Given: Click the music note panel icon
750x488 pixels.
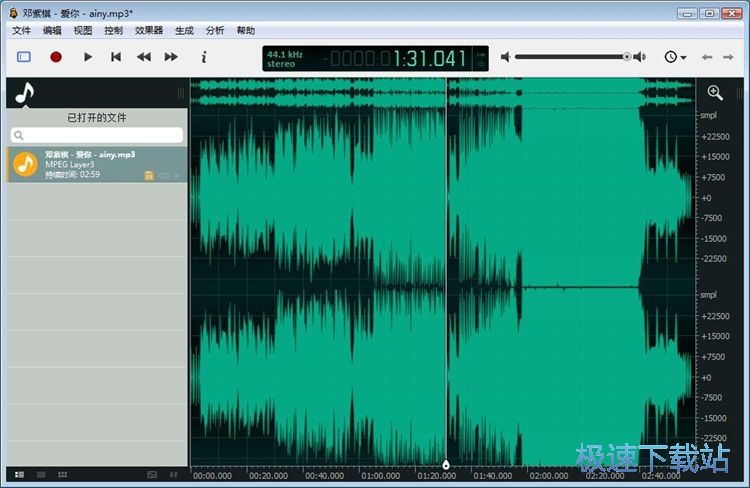Looking at the screenshot, I should pyautogui.click(x=25, y=93).
